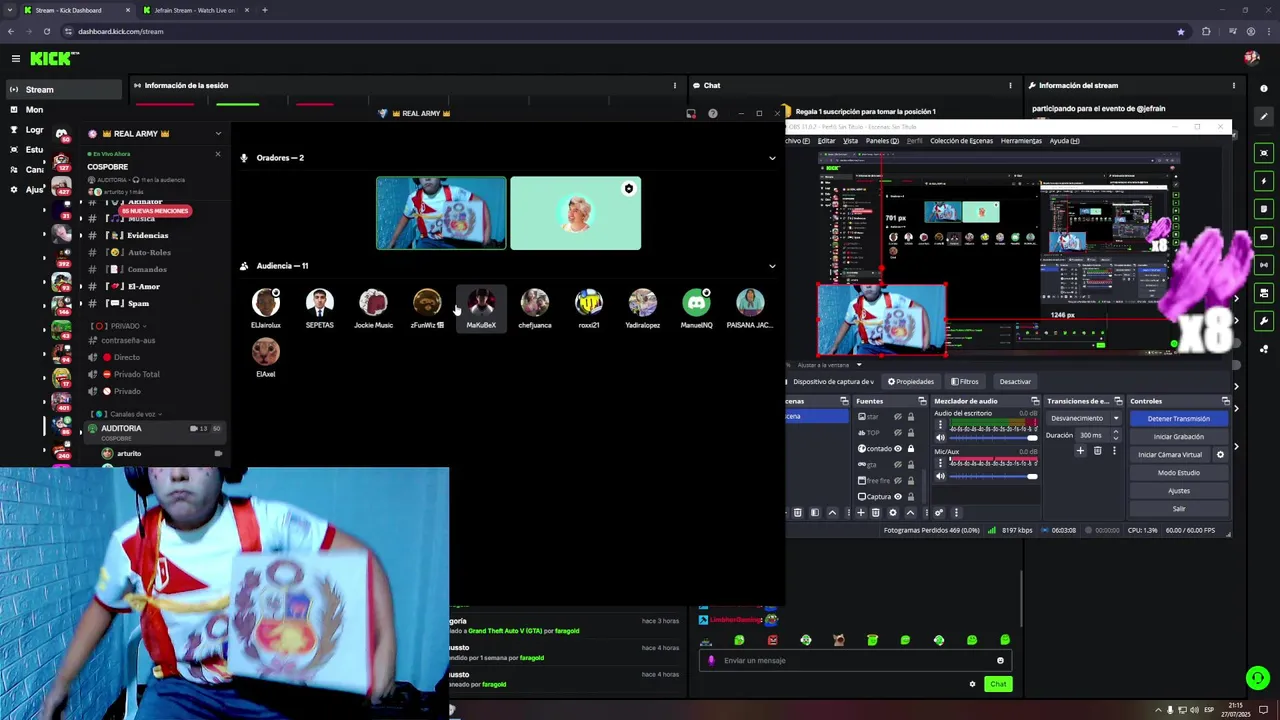
Task: Click the wrench tools icon in right sidebar
Action: (1264, 321)
